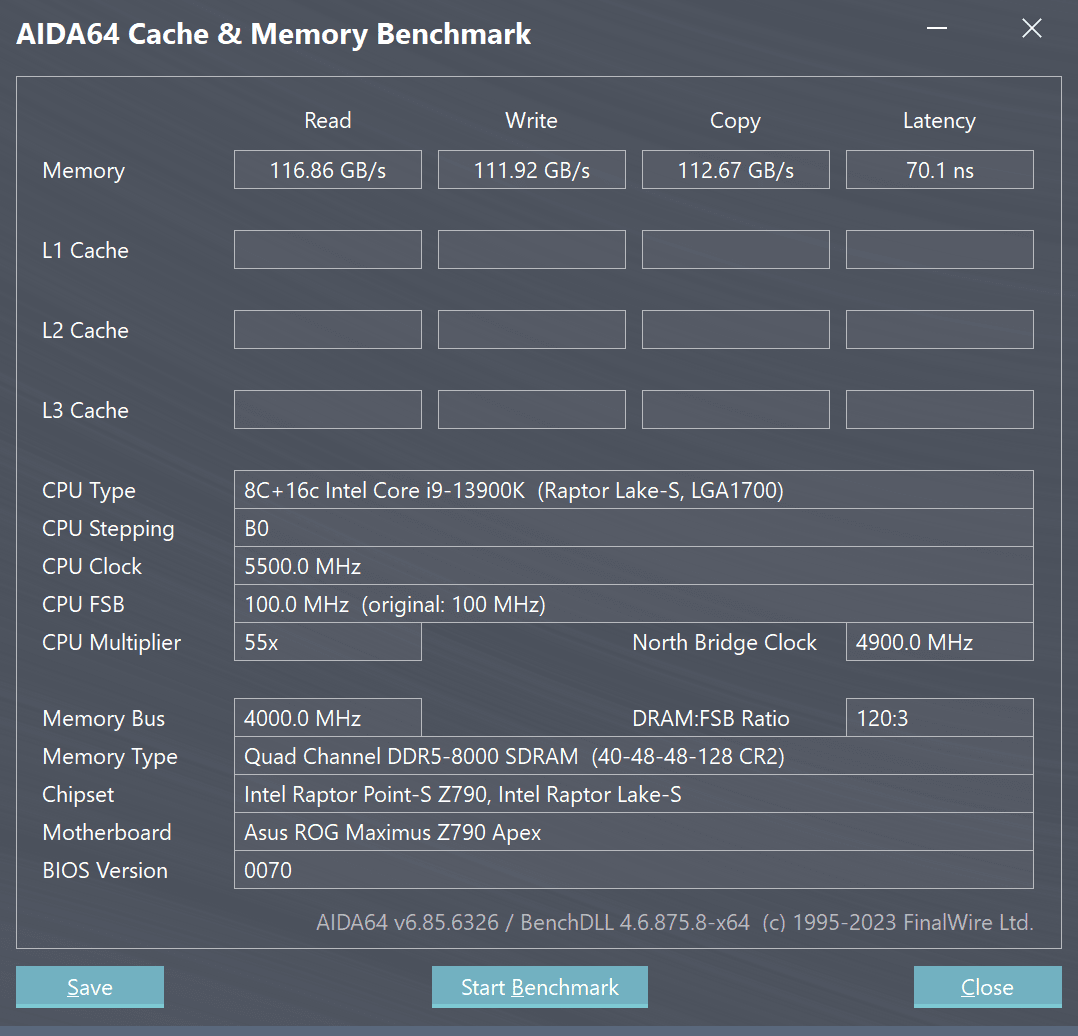Click the Motherboard label
This screenshot has width=1078, height=1036.
coord(107,833)
